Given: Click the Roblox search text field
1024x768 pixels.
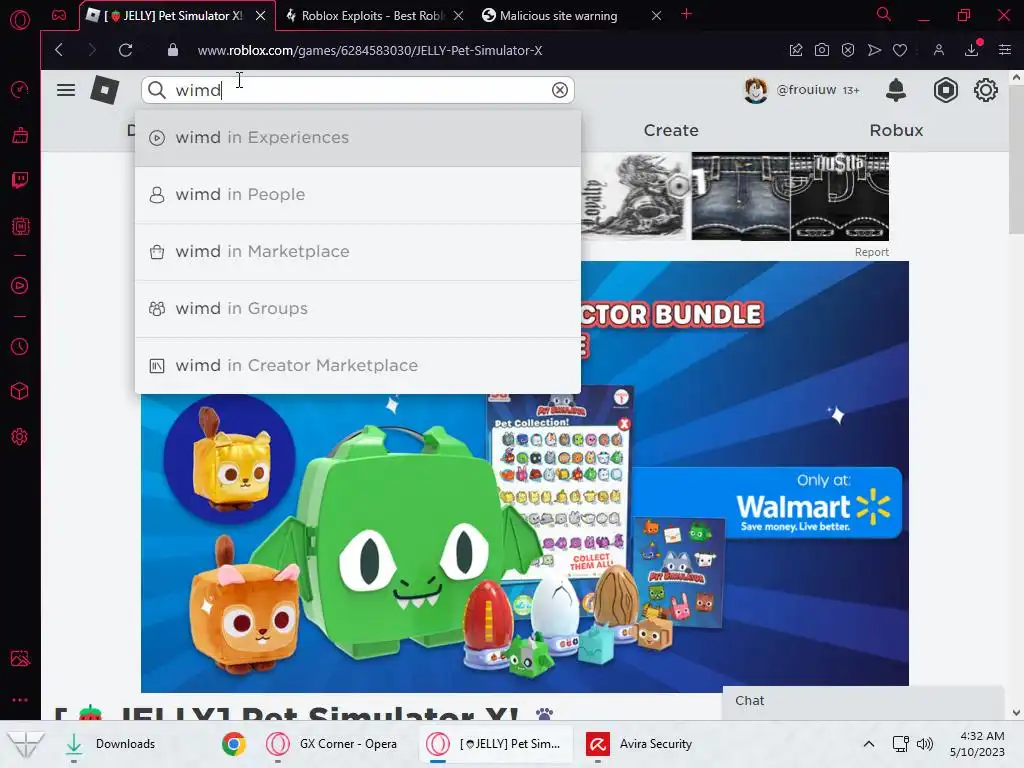Looking at the screenshot, I should point(358,90).
